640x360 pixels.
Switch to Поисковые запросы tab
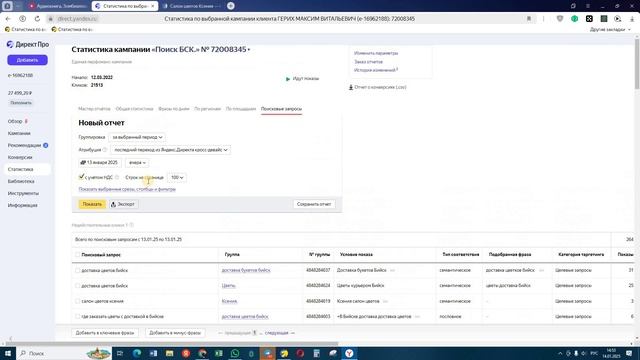[x=281, y=109]
